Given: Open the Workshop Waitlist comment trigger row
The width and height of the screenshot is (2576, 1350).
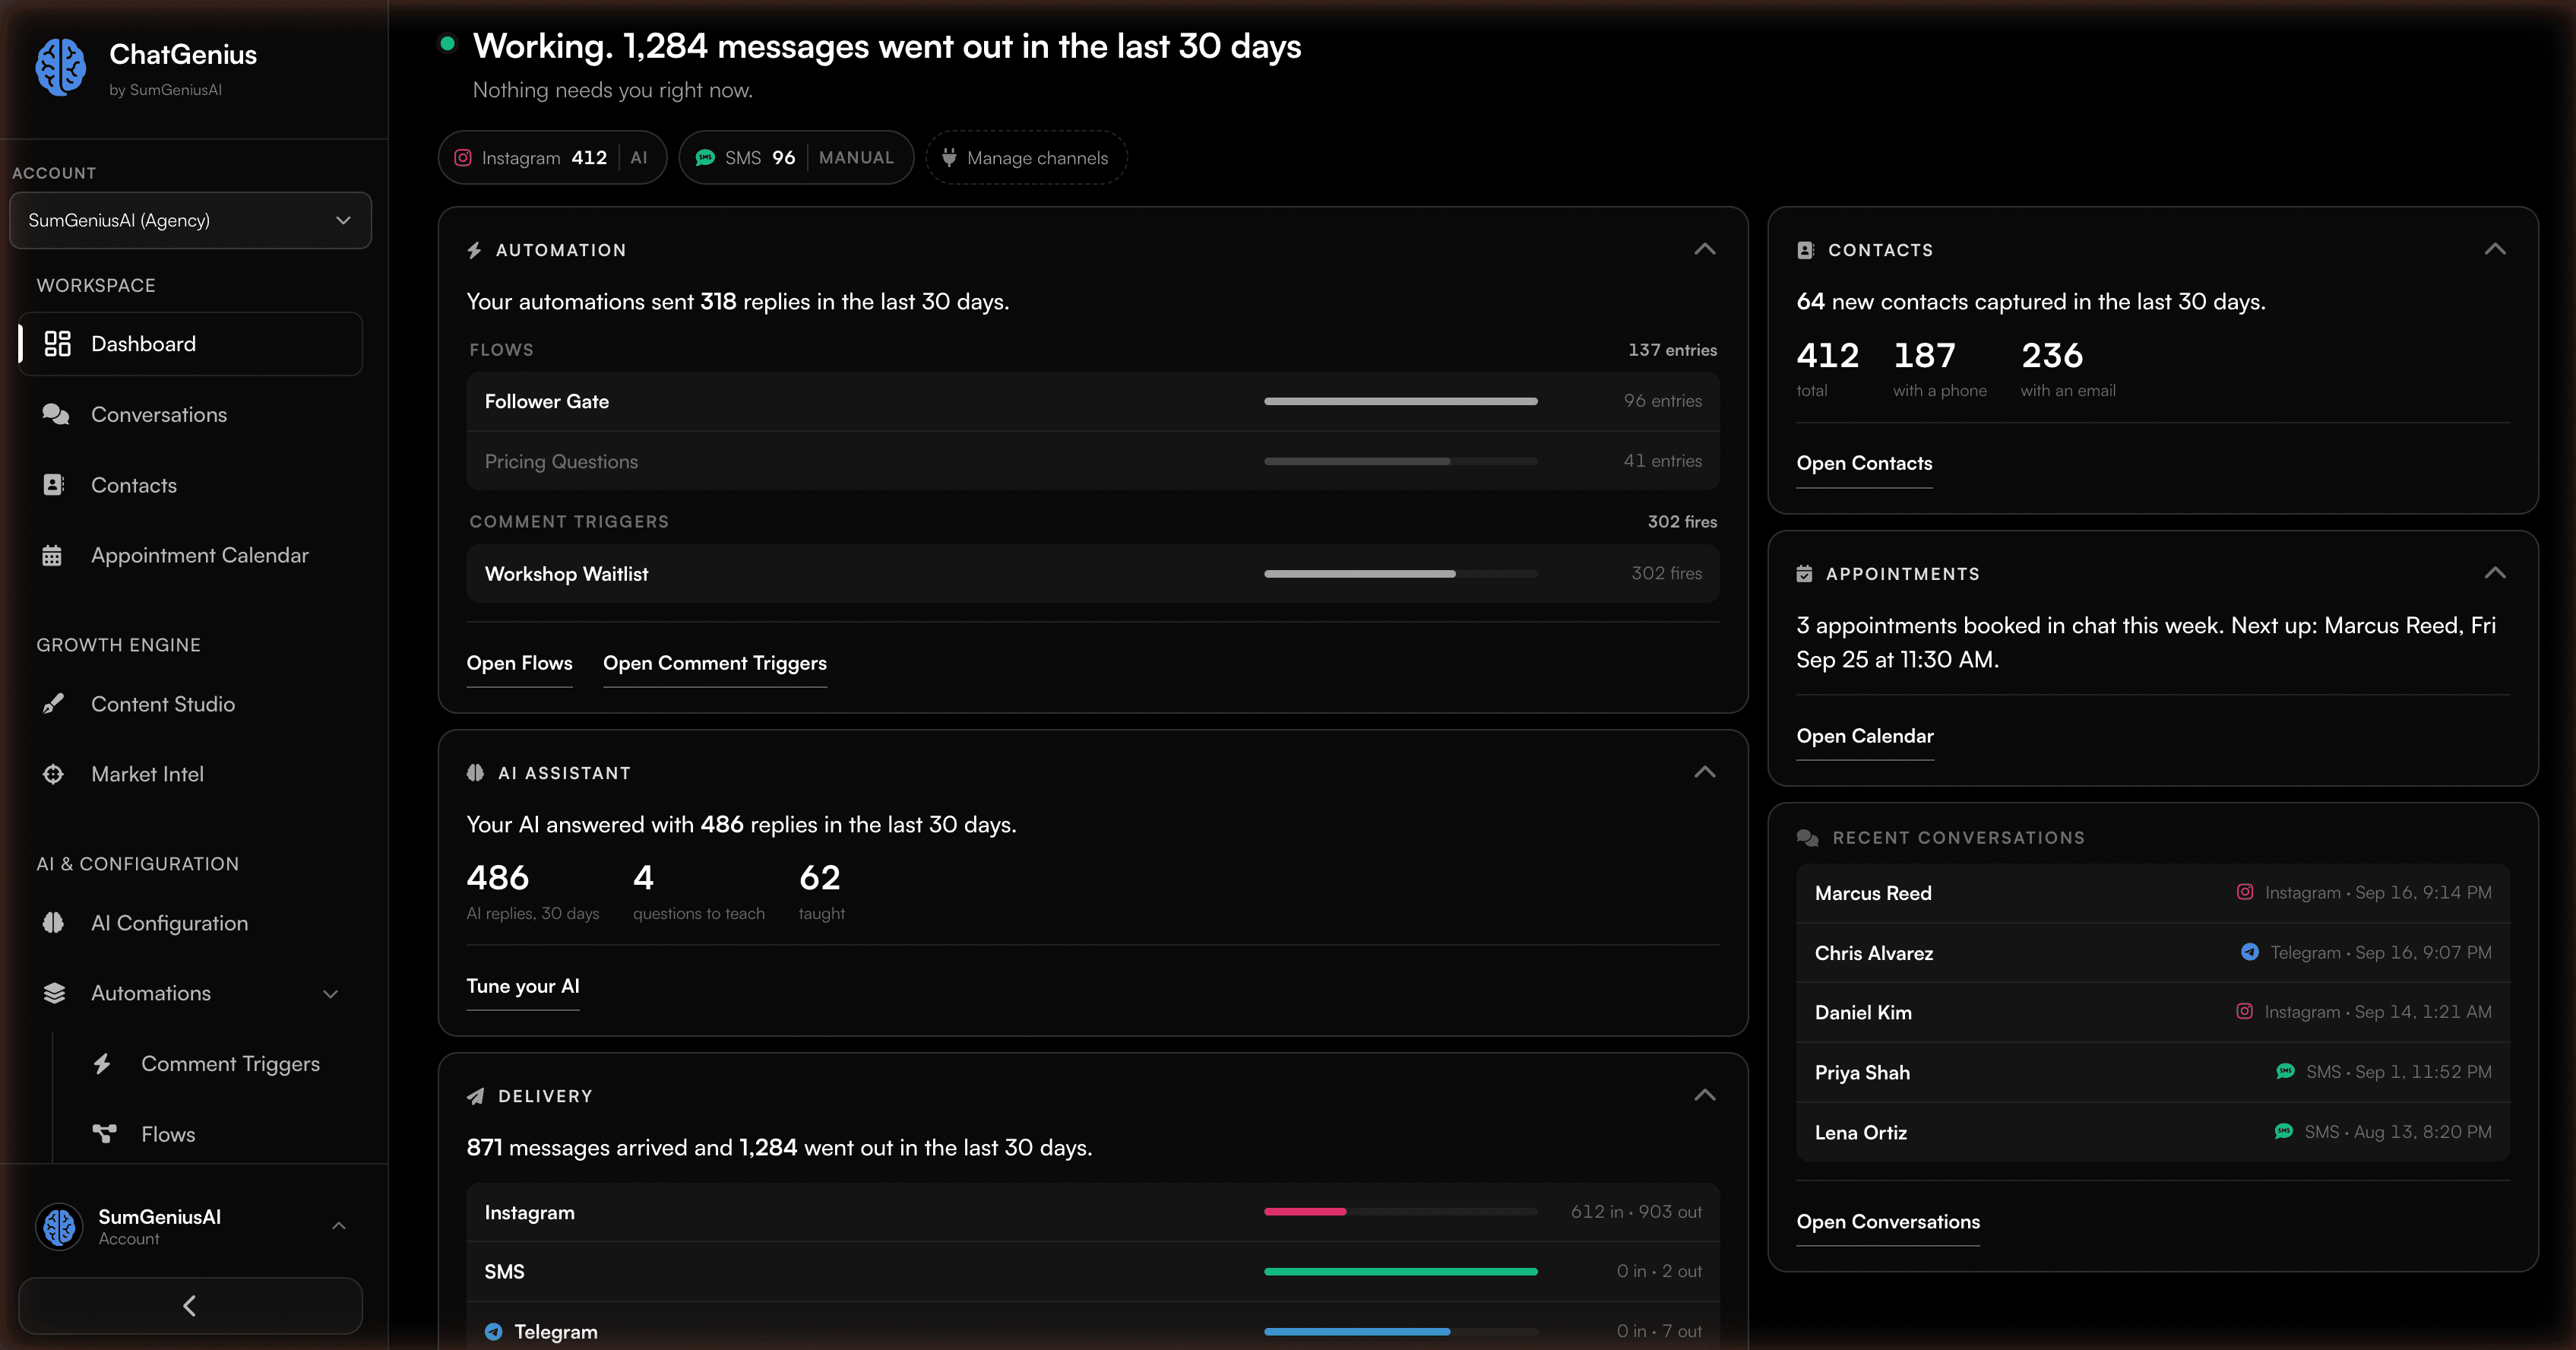Looking at the screenshot, I should pos(1093,573).
